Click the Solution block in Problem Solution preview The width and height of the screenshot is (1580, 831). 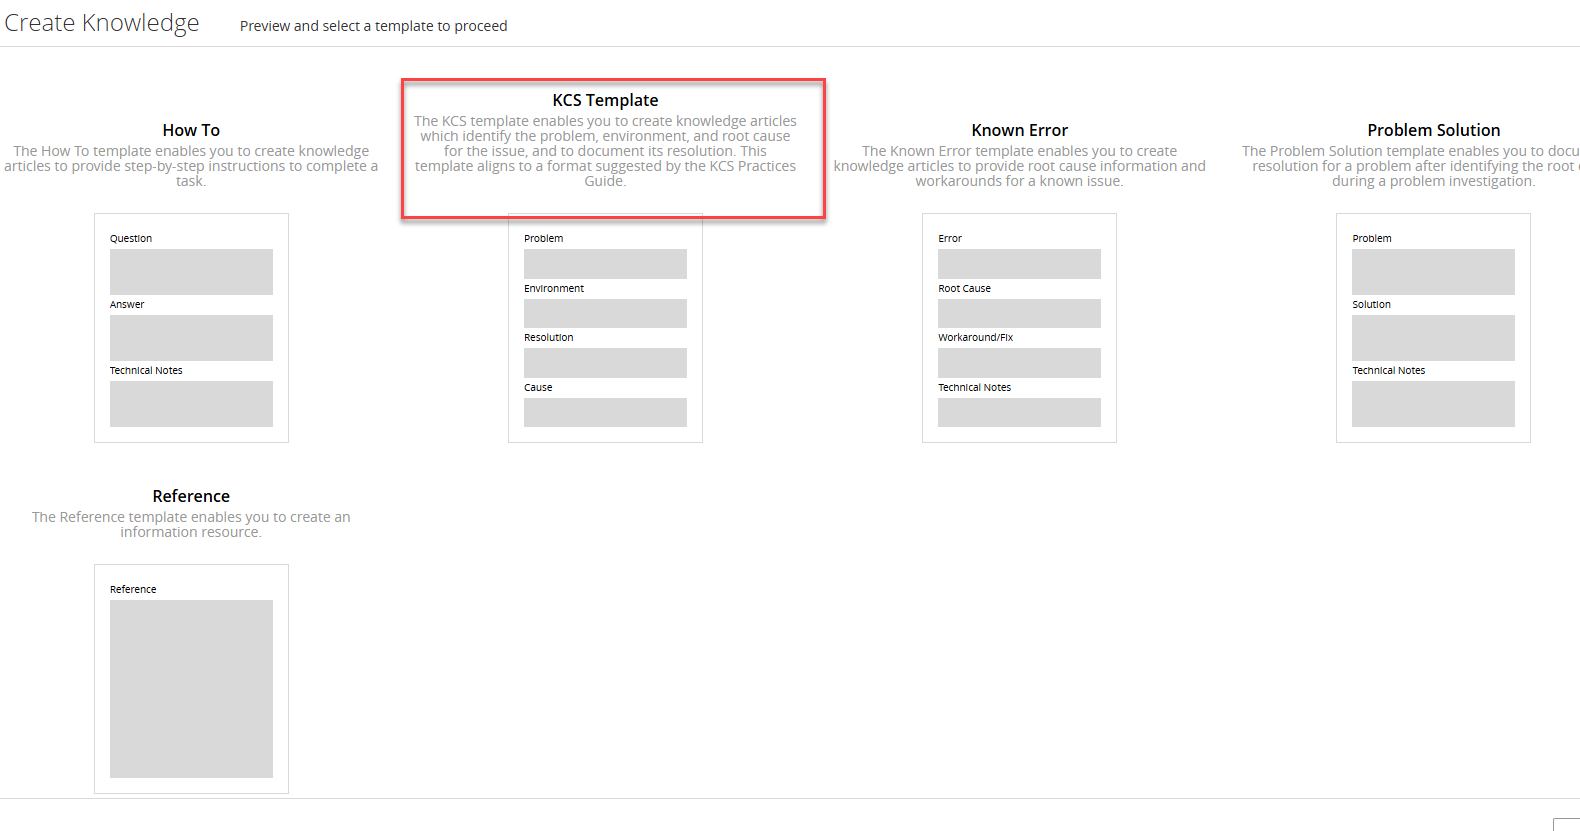tap(1433, 338)
